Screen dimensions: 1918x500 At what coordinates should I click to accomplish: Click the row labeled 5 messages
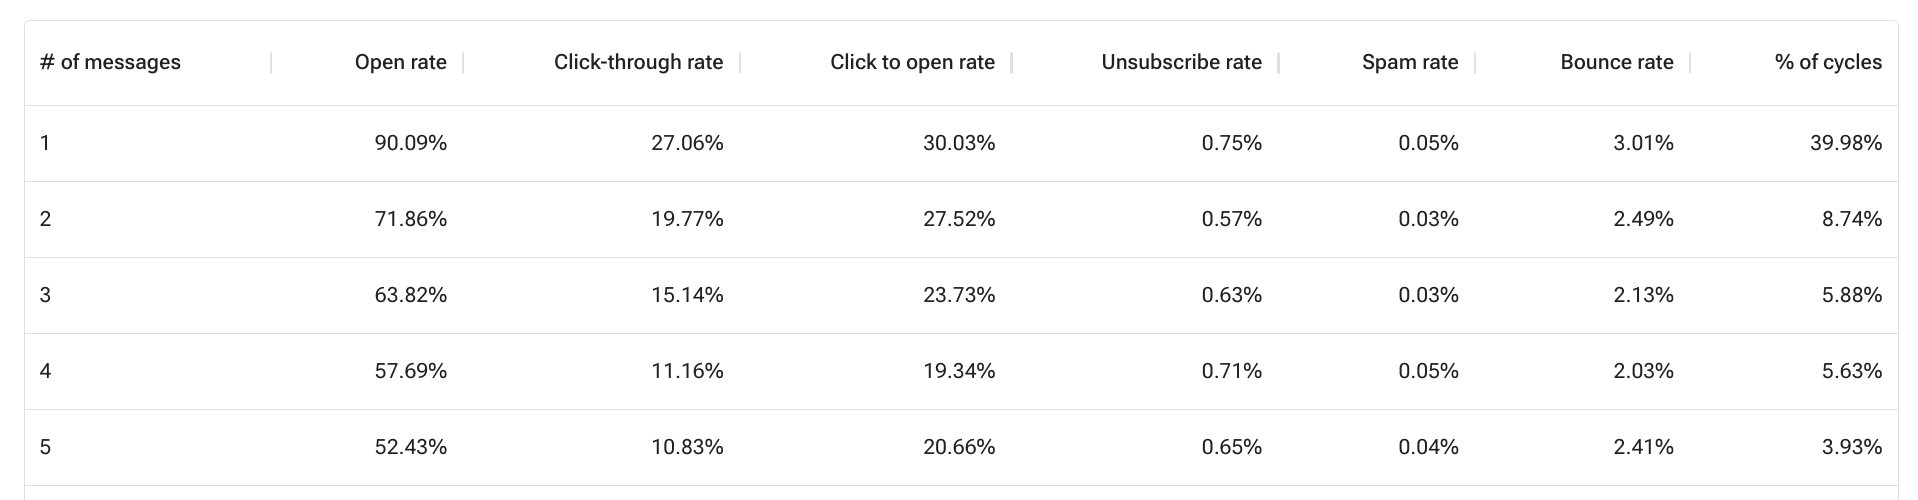[x=45, y=447]
